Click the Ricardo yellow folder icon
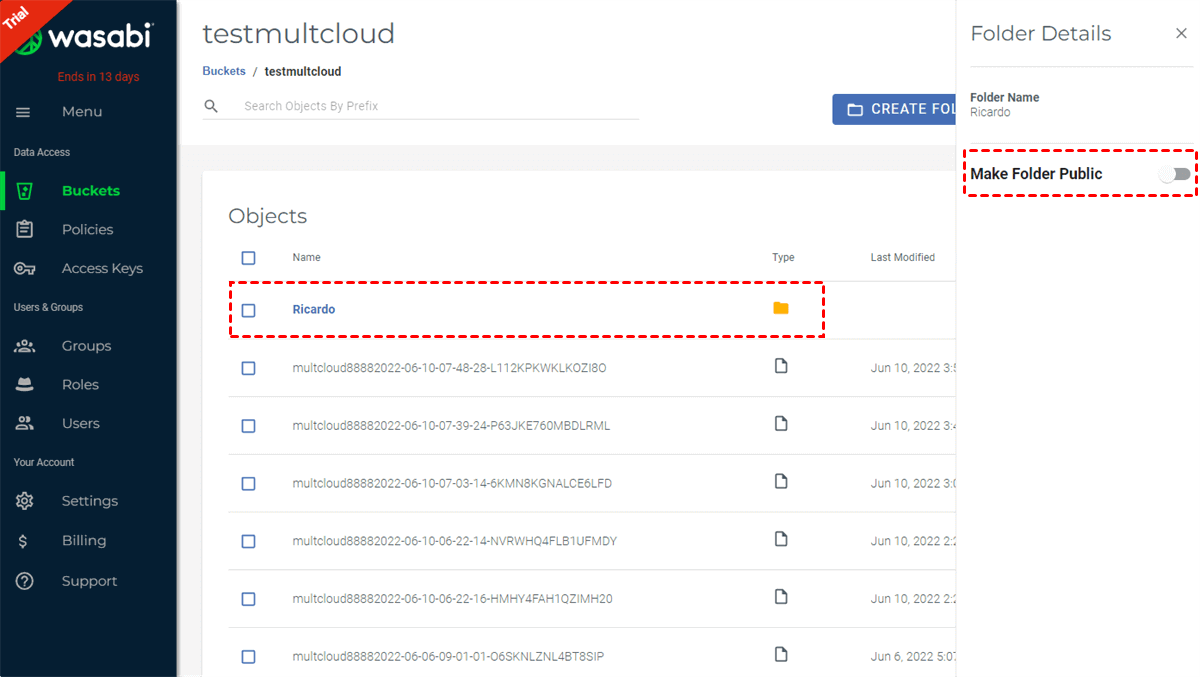The image size is (1200, 677). (x=781, y=308)
